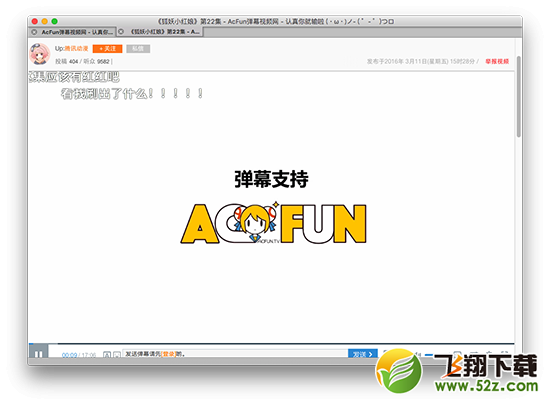550x405 pixels.
Task: Click the video progress bar
Action: point(271,344)
